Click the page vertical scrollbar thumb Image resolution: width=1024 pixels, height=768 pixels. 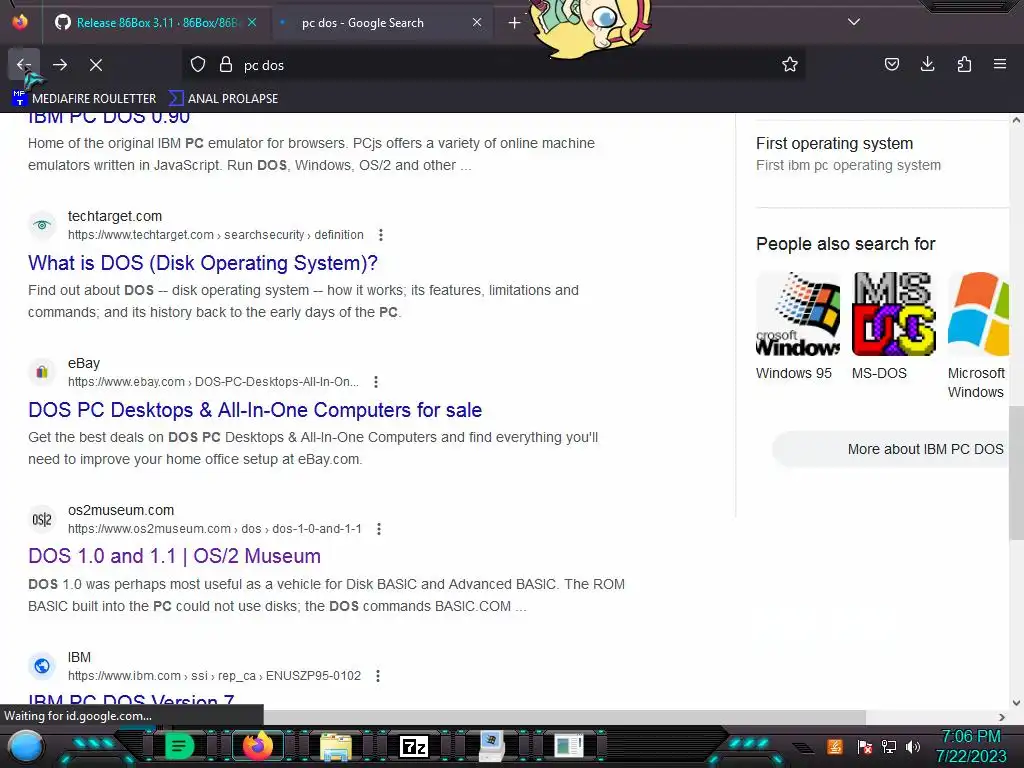tap(1016, 473)
